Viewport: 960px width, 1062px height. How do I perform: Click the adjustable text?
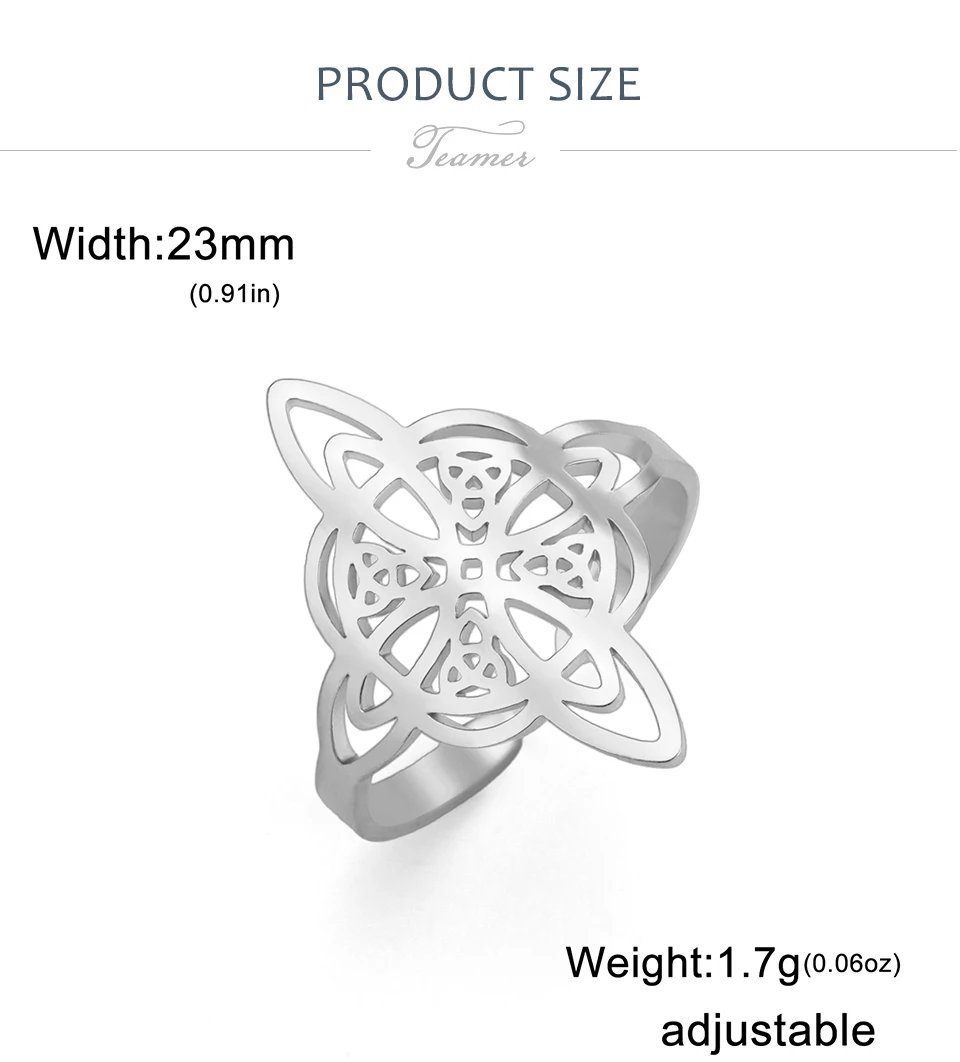click(768, 1031)
